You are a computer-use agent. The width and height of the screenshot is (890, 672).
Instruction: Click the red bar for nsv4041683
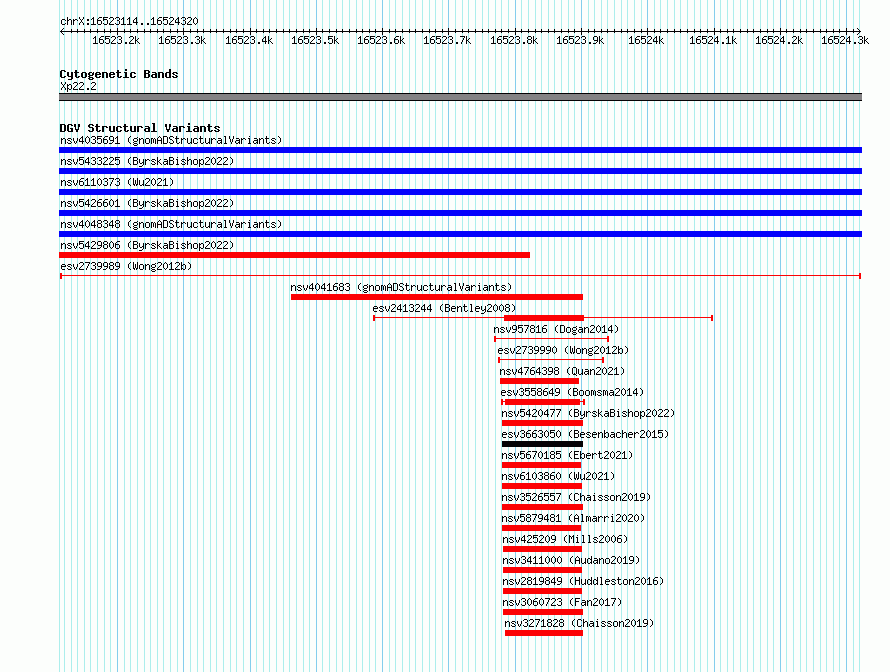point(437,297)
